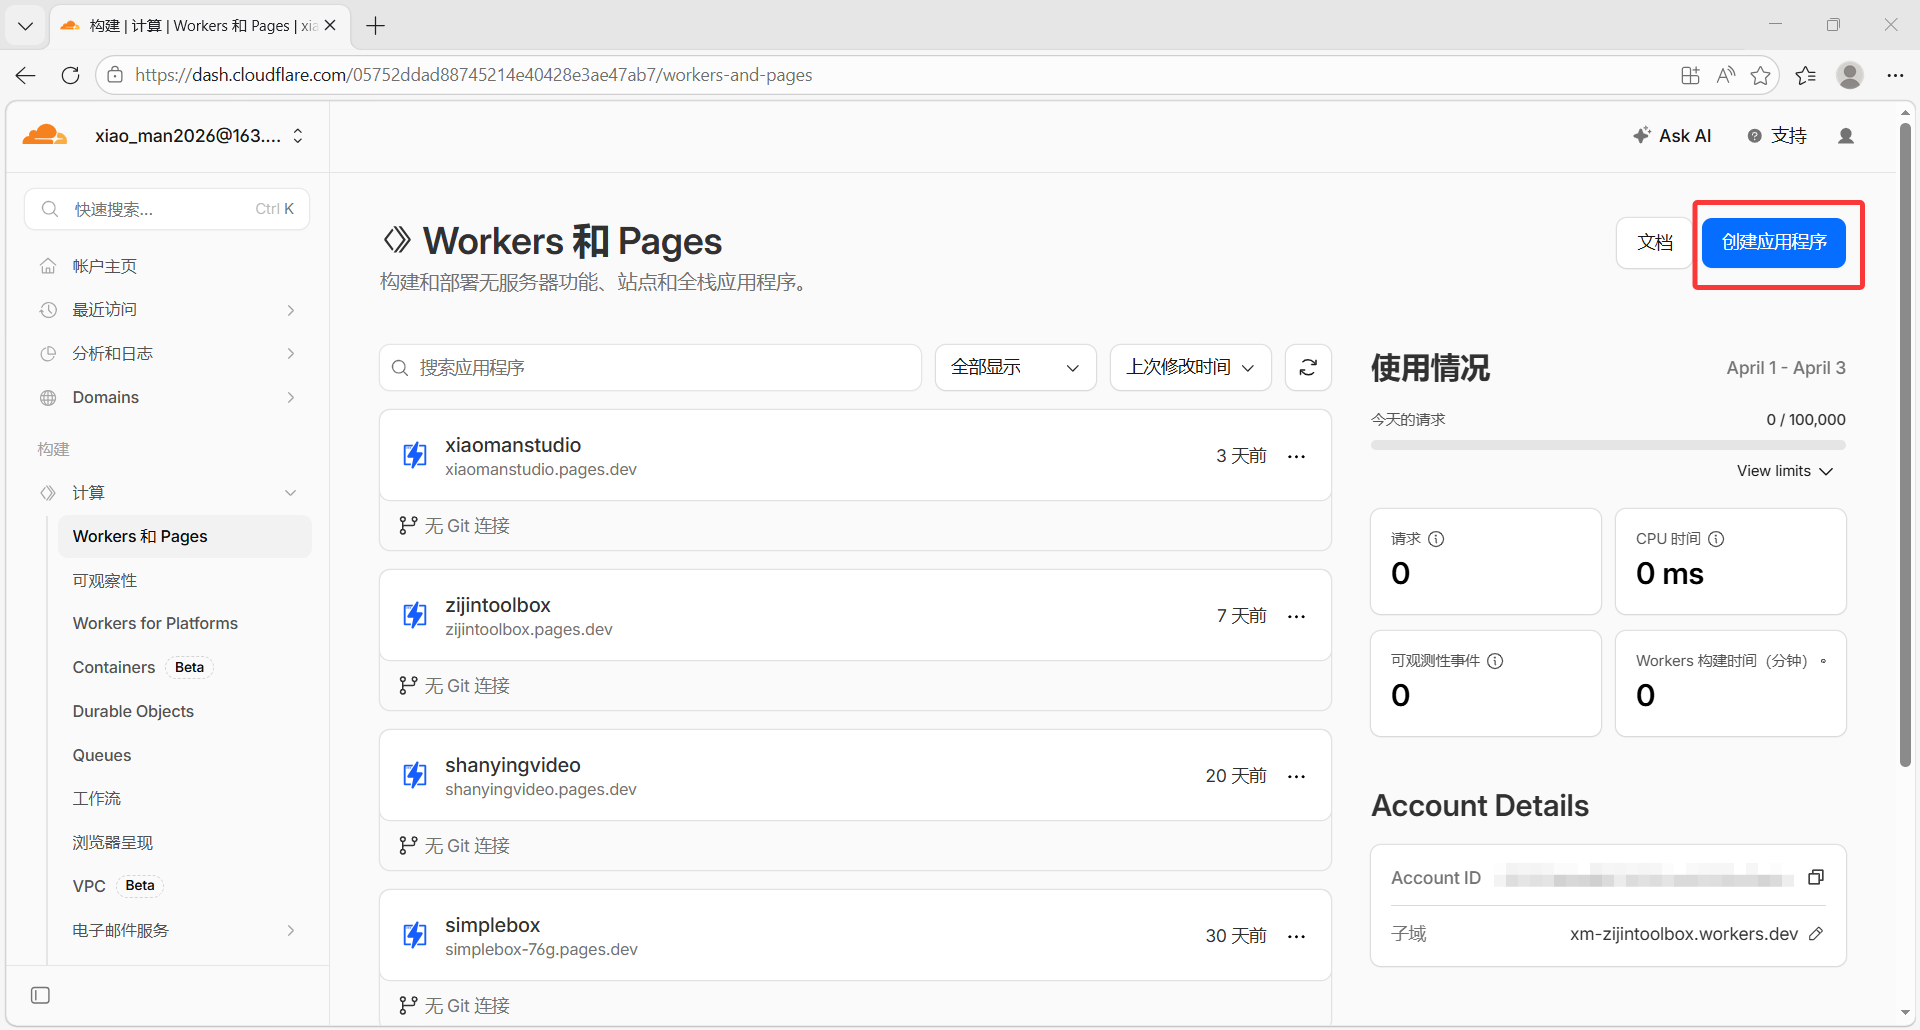Screen dimensions: 1920x1030
Task: Add page to favorites with star icon
Action: [x=1760, y=75]
